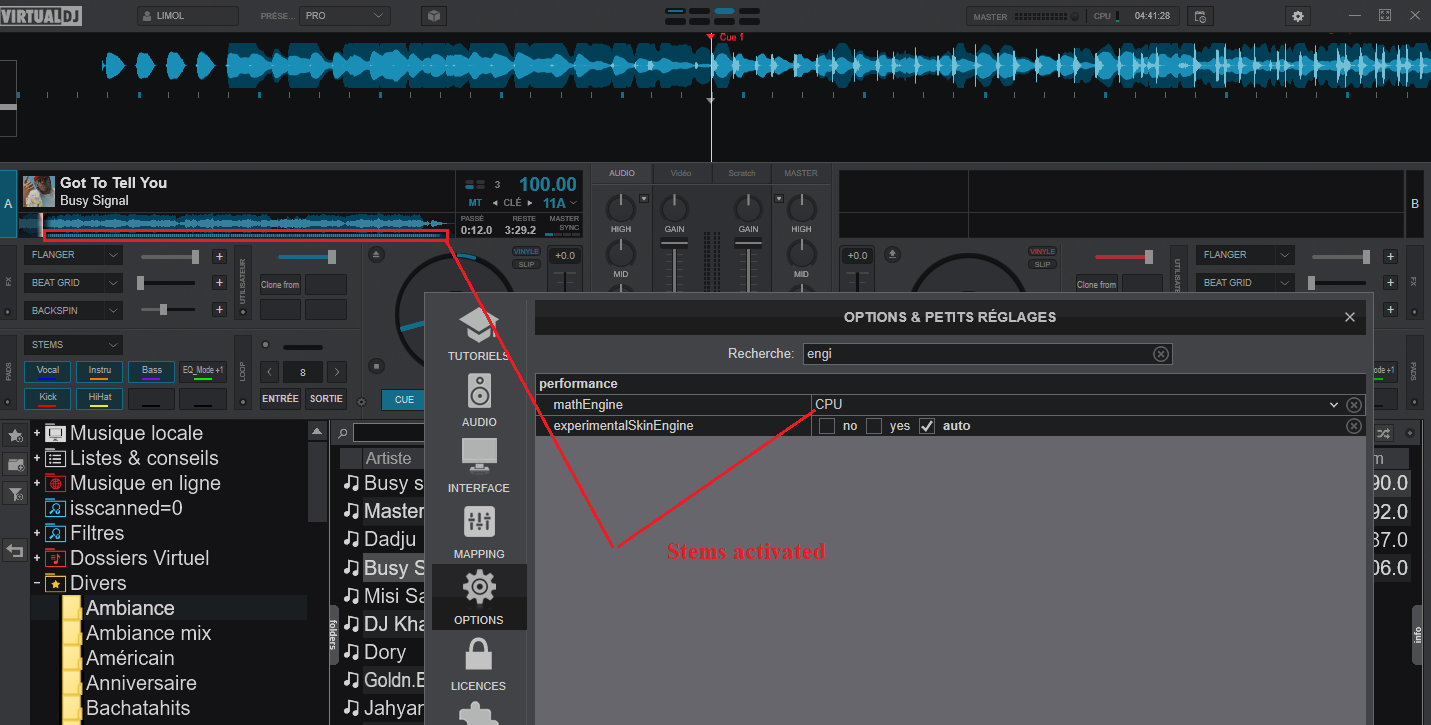The width and height of the screenshot is (1431, 725).
Task: Select the Options gear section
Action: pos(478,597)
